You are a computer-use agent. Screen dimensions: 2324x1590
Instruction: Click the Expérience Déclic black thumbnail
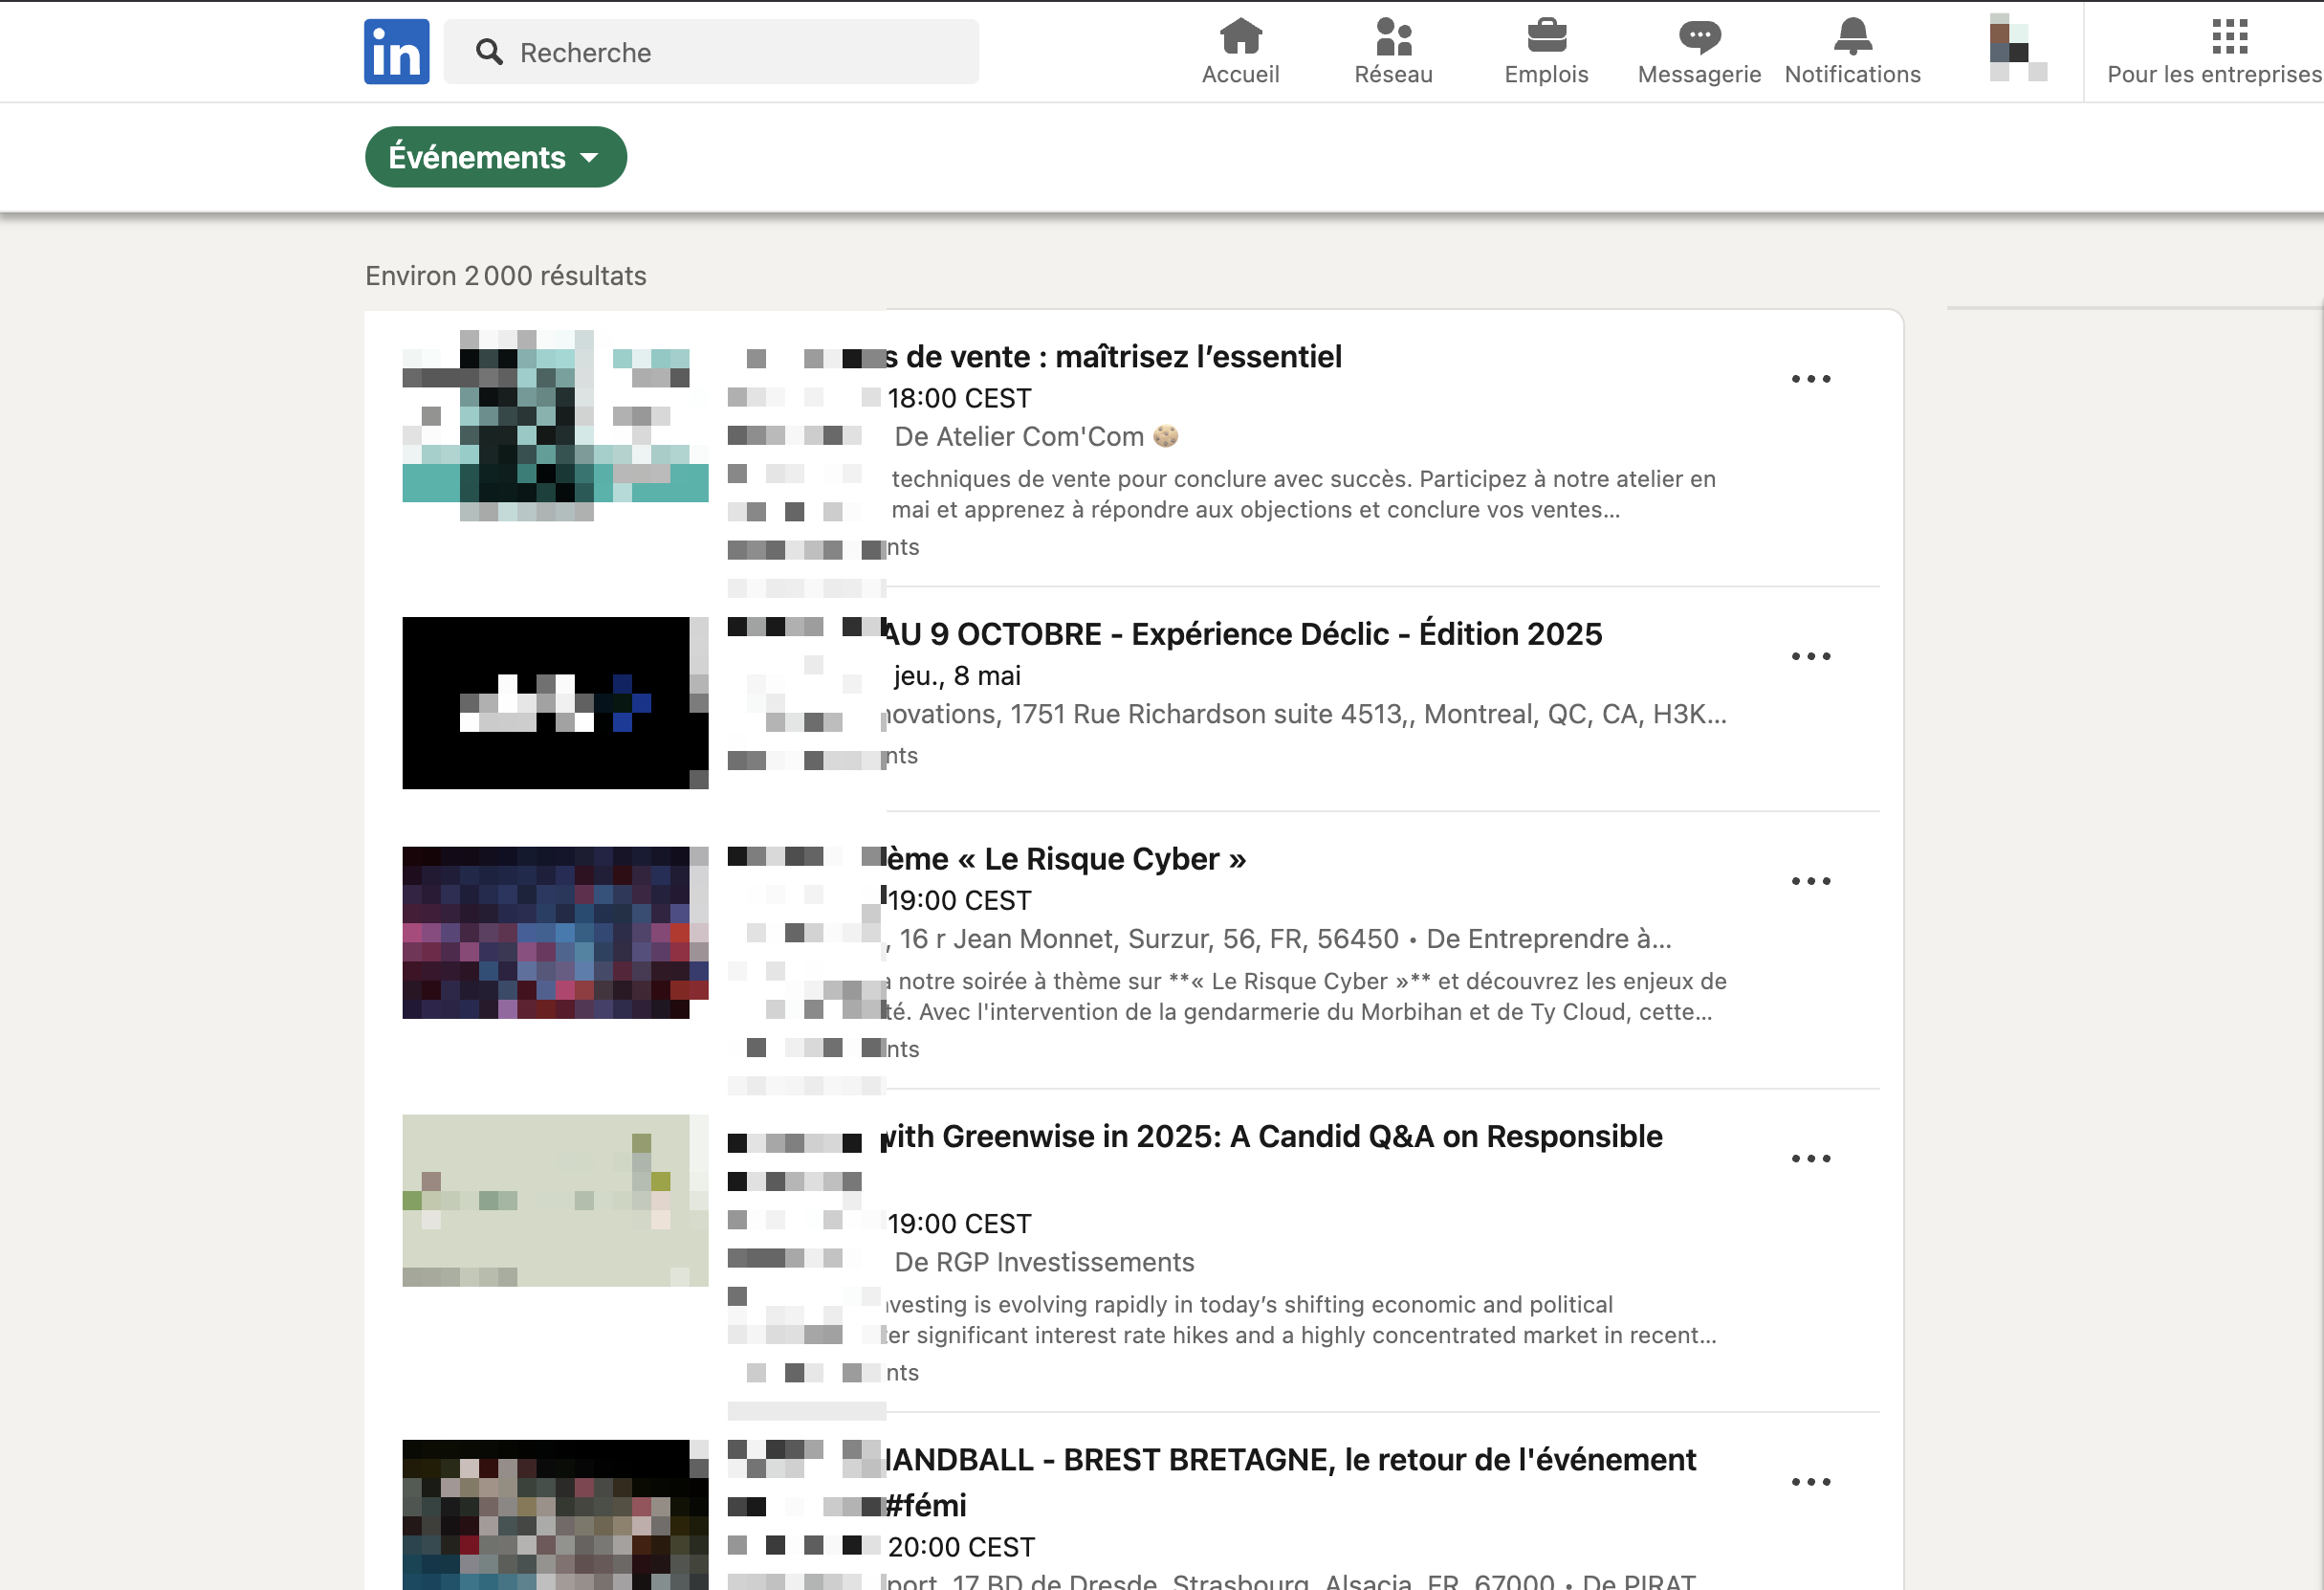point(555,702)
